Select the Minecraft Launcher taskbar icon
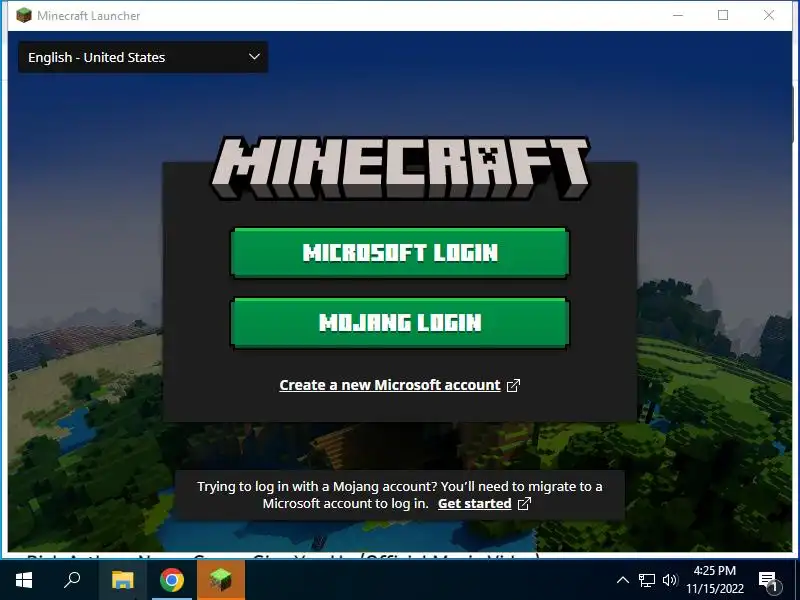This screenshot has height=600, width=800. pos(221,580)
